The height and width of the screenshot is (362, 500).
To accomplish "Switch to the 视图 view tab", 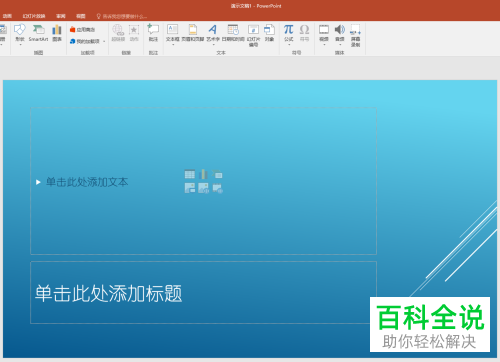I will (81, 16).
